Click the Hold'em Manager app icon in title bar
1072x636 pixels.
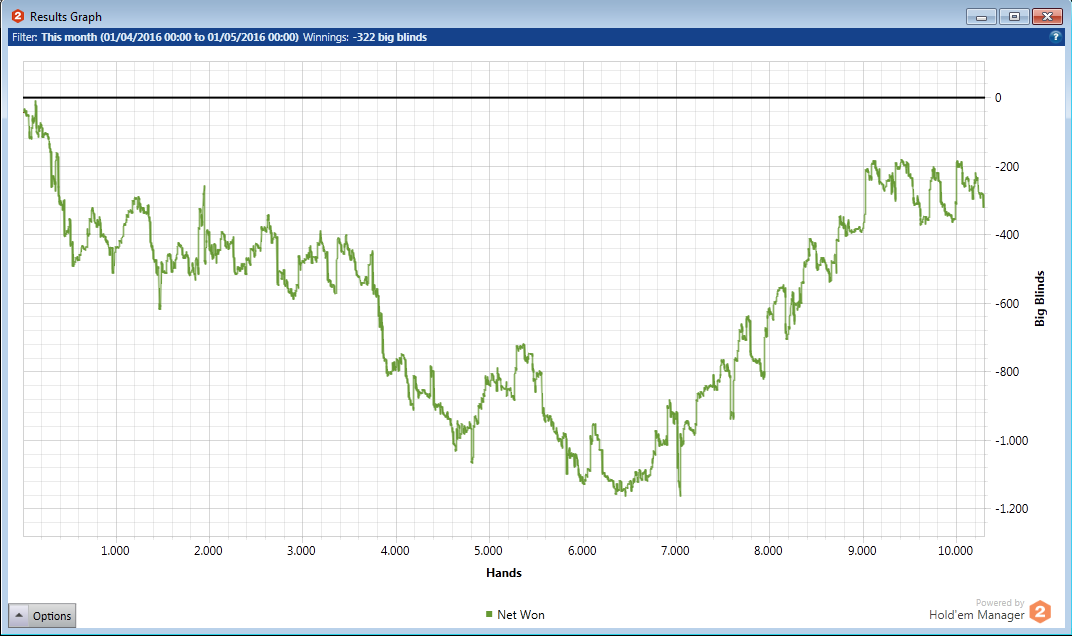pyautogui.click(x=18, y=16)
